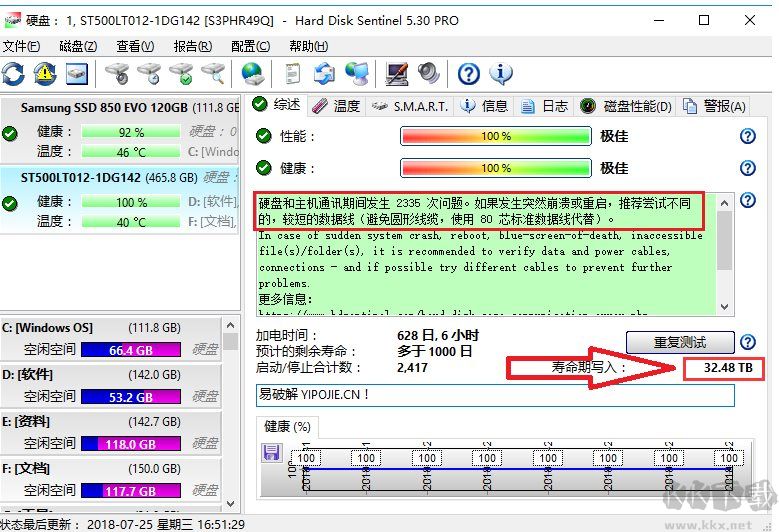Select the F: [文档] partition
Image resolution: width=779 pixels, height=532 pixels.
(x=110, y=480)
